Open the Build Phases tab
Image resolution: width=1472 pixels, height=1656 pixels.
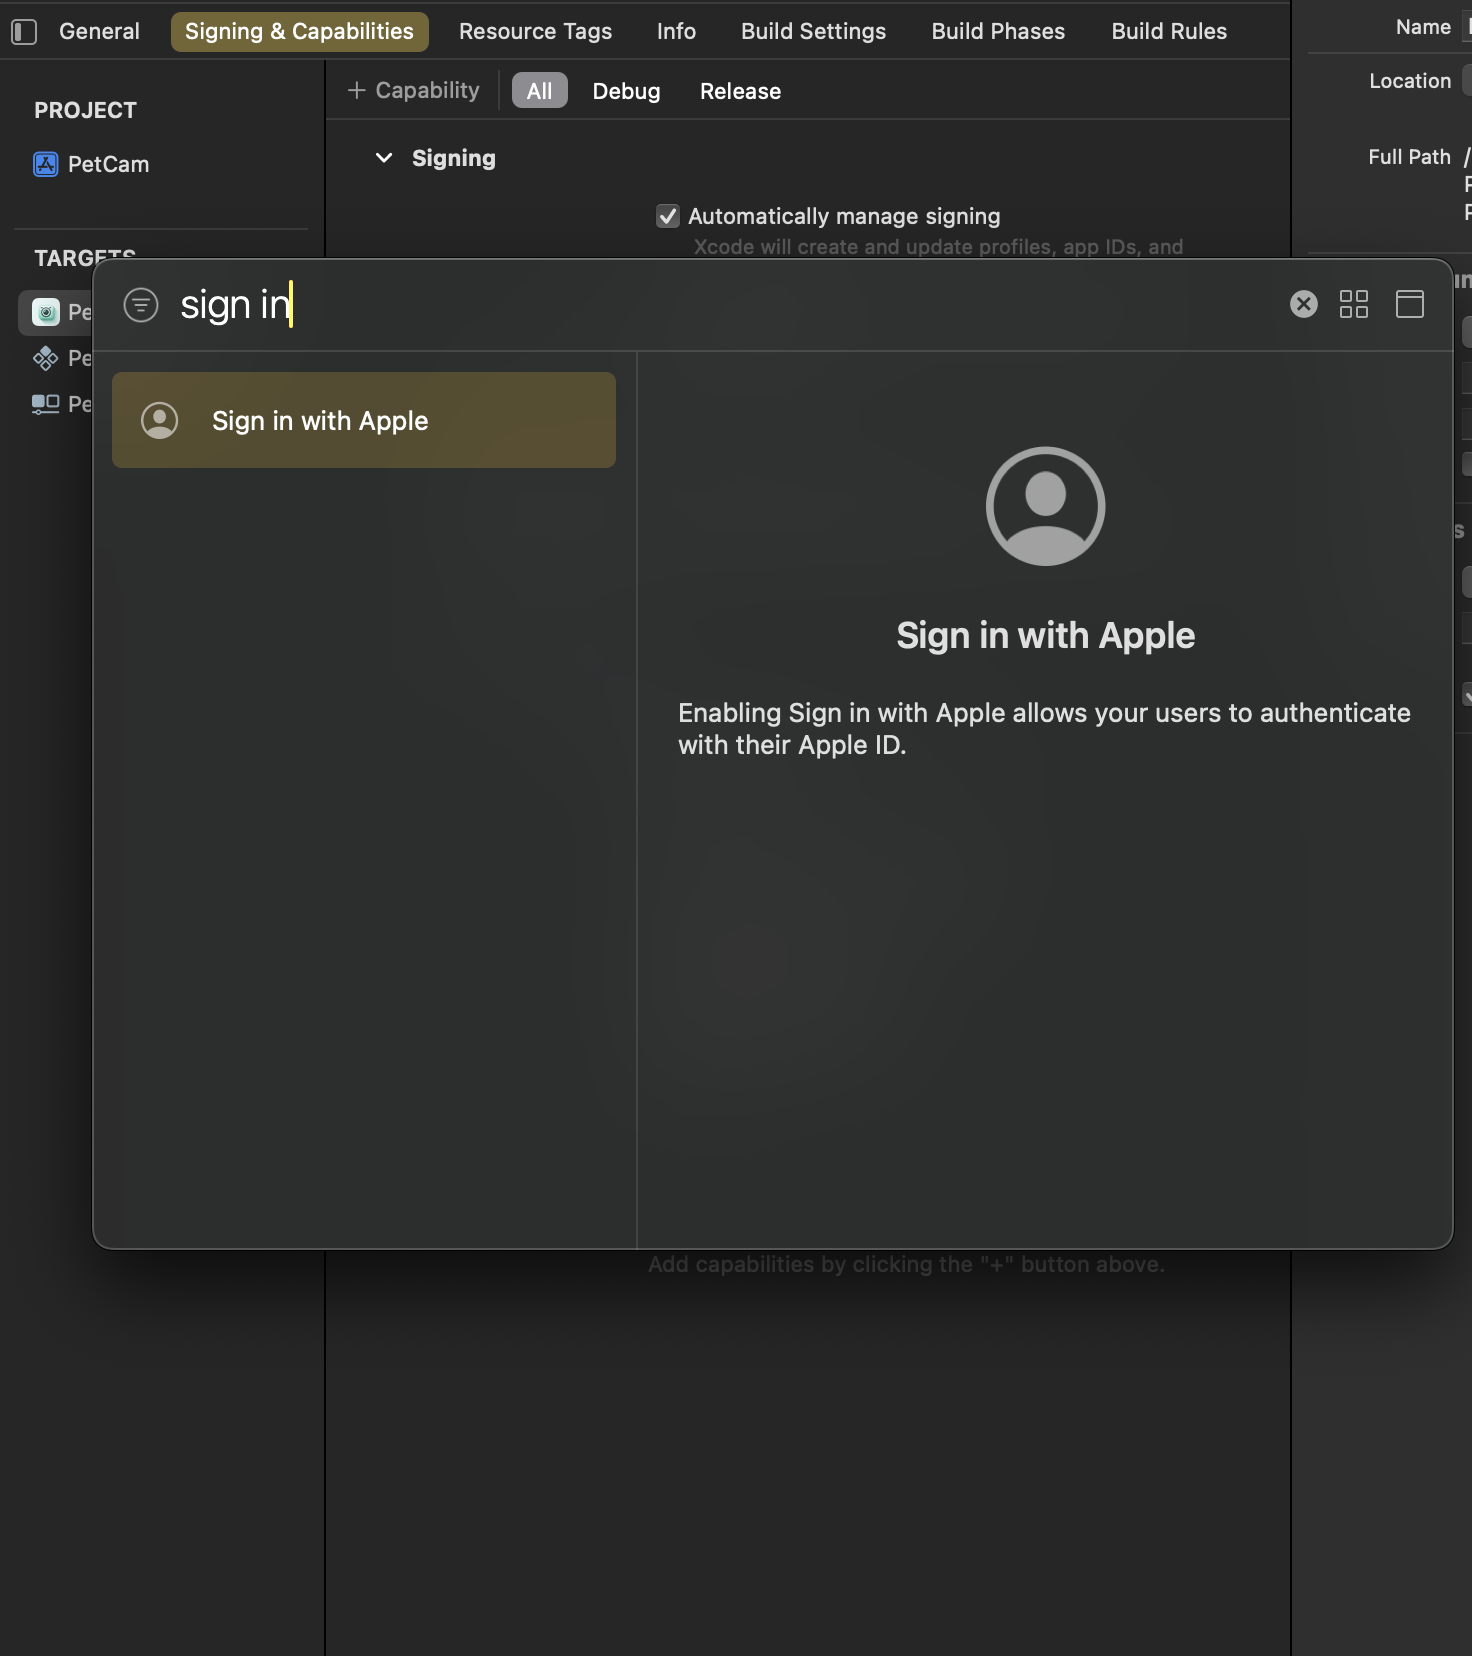coord(998,31)
